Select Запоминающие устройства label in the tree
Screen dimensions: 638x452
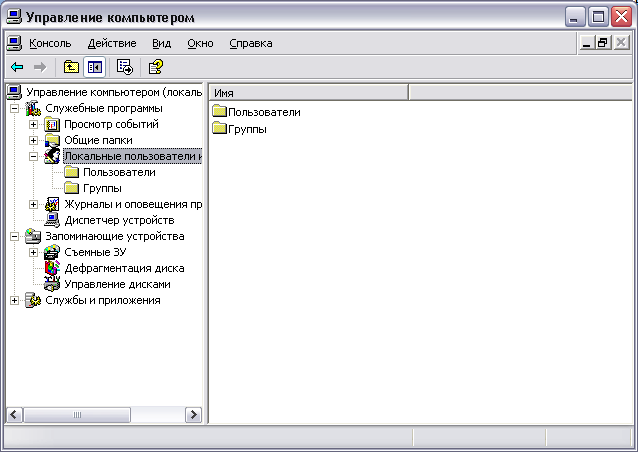115,236
